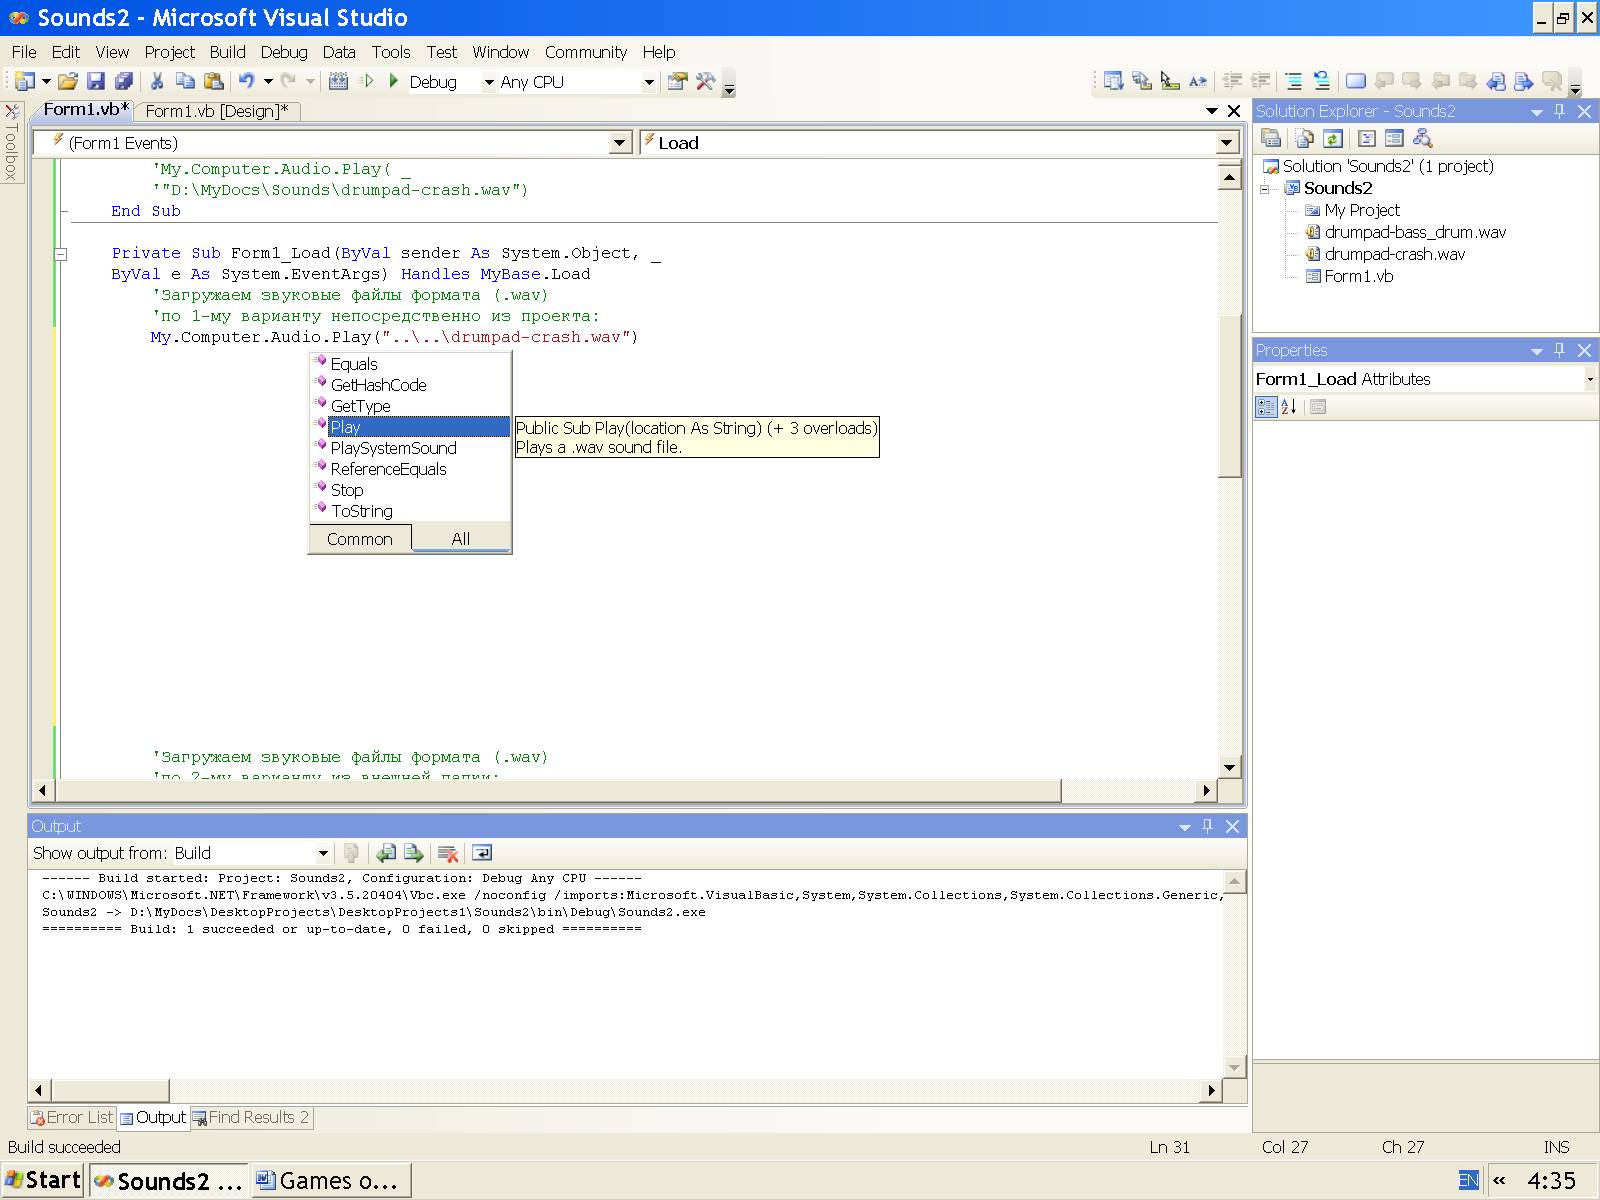The image size is (1600, 1200).
Task: Open the Build menu
Action: 227,52
